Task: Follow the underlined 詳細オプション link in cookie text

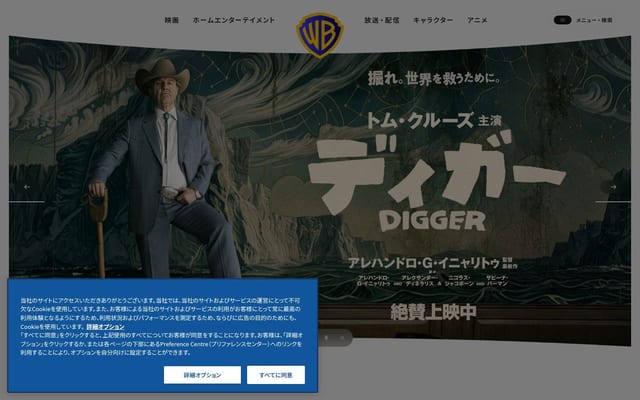Action: (105, 327)
